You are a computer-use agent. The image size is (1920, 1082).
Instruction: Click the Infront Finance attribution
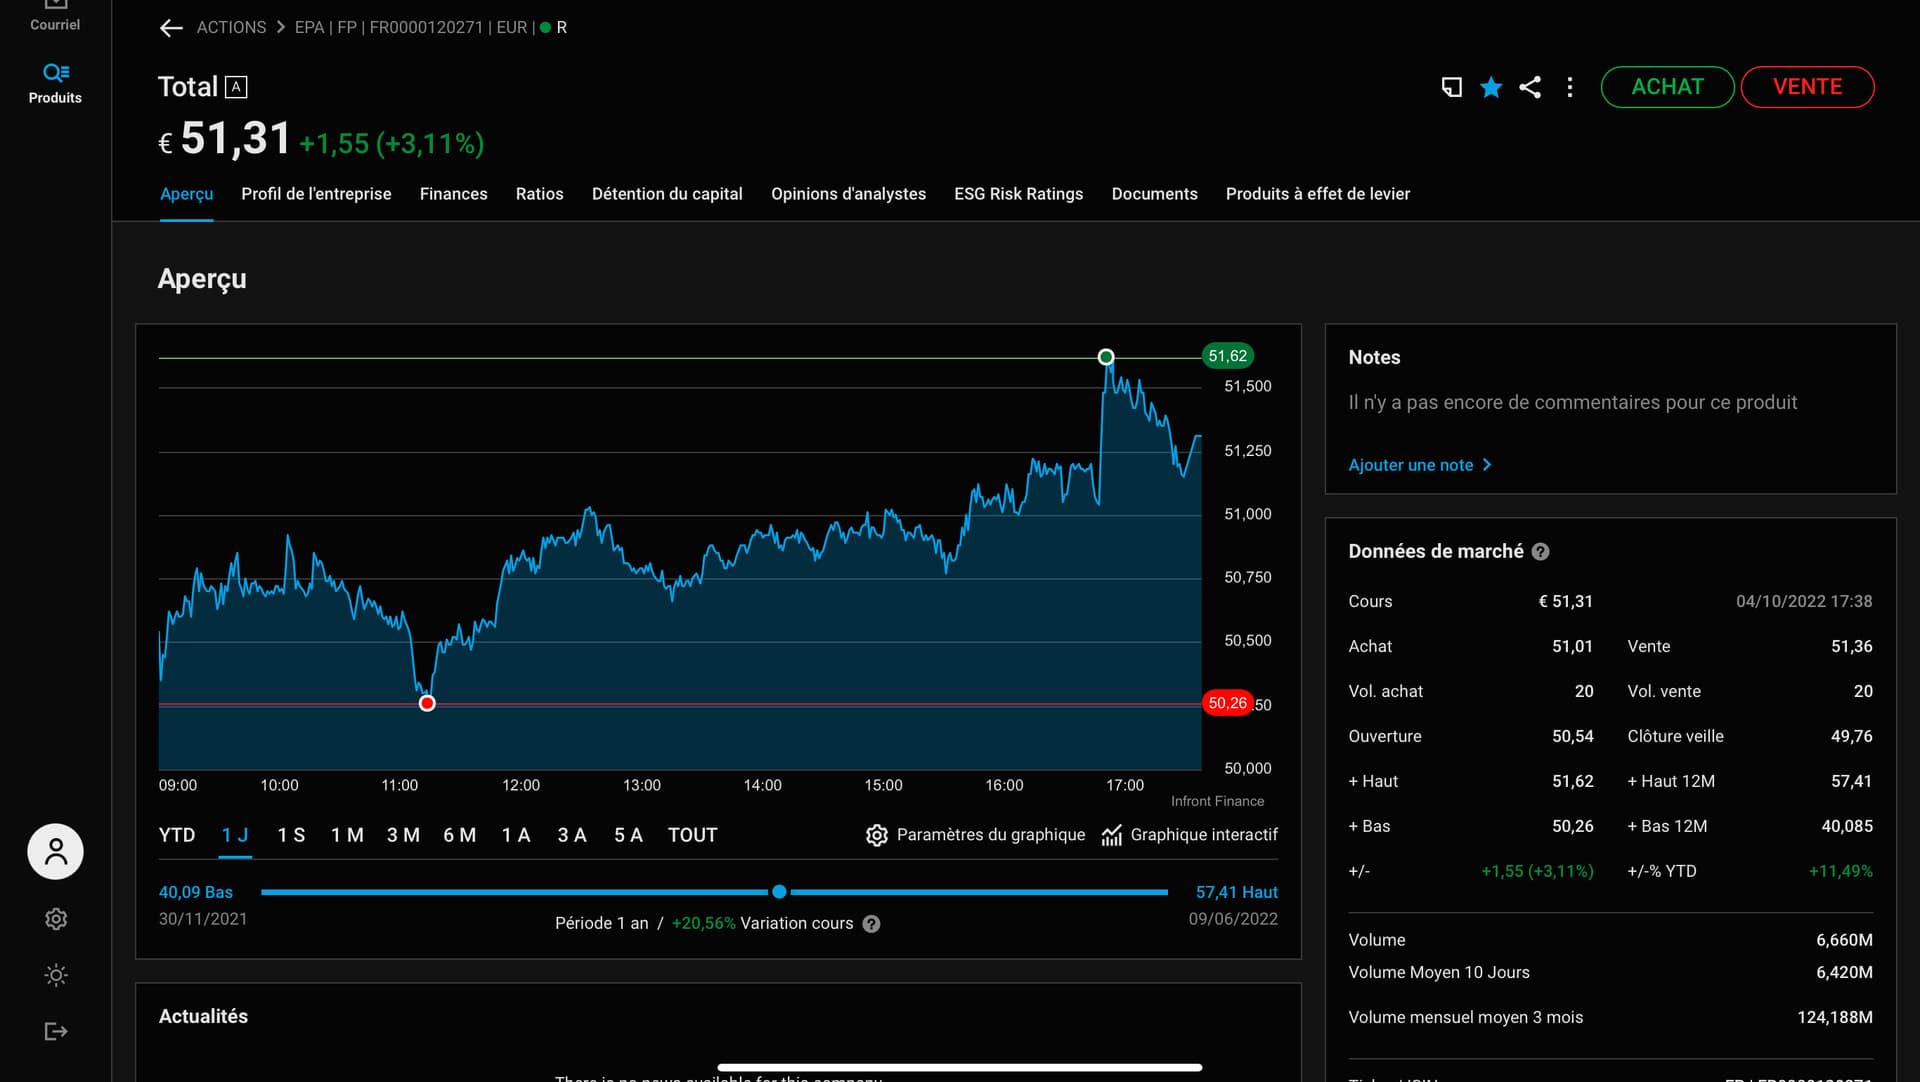[x=1217, y=801]
